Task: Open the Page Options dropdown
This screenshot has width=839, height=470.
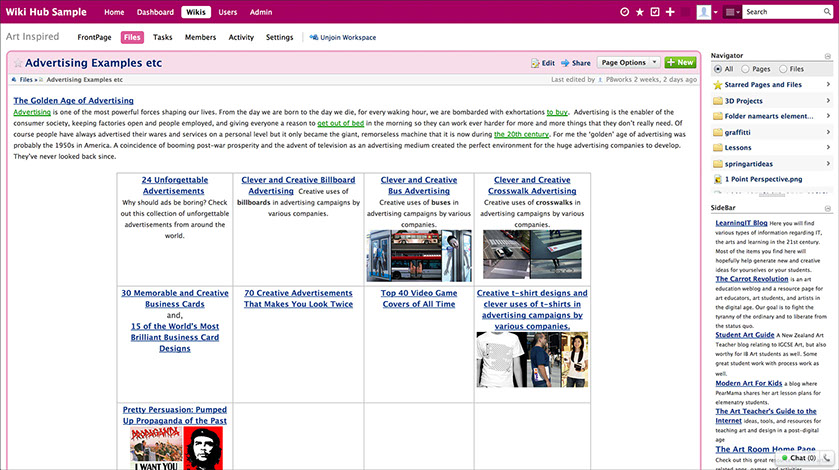Action: [x=628, y=63]
